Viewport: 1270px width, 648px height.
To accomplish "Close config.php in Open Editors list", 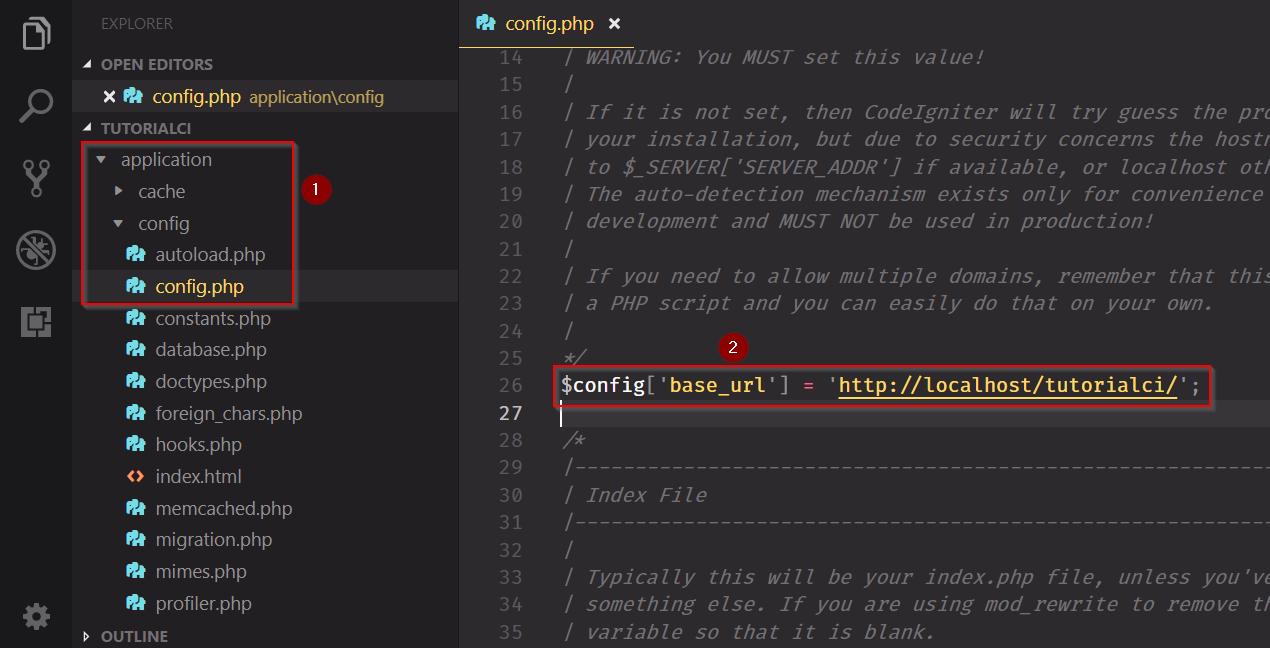I will [110, 96].
